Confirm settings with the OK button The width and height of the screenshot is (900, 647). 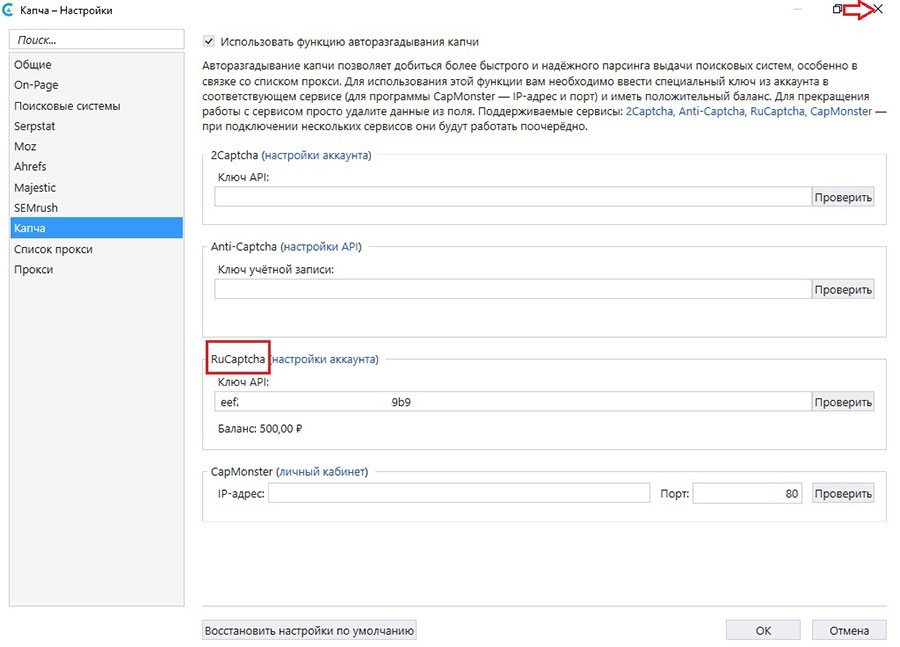pos(763,631)
